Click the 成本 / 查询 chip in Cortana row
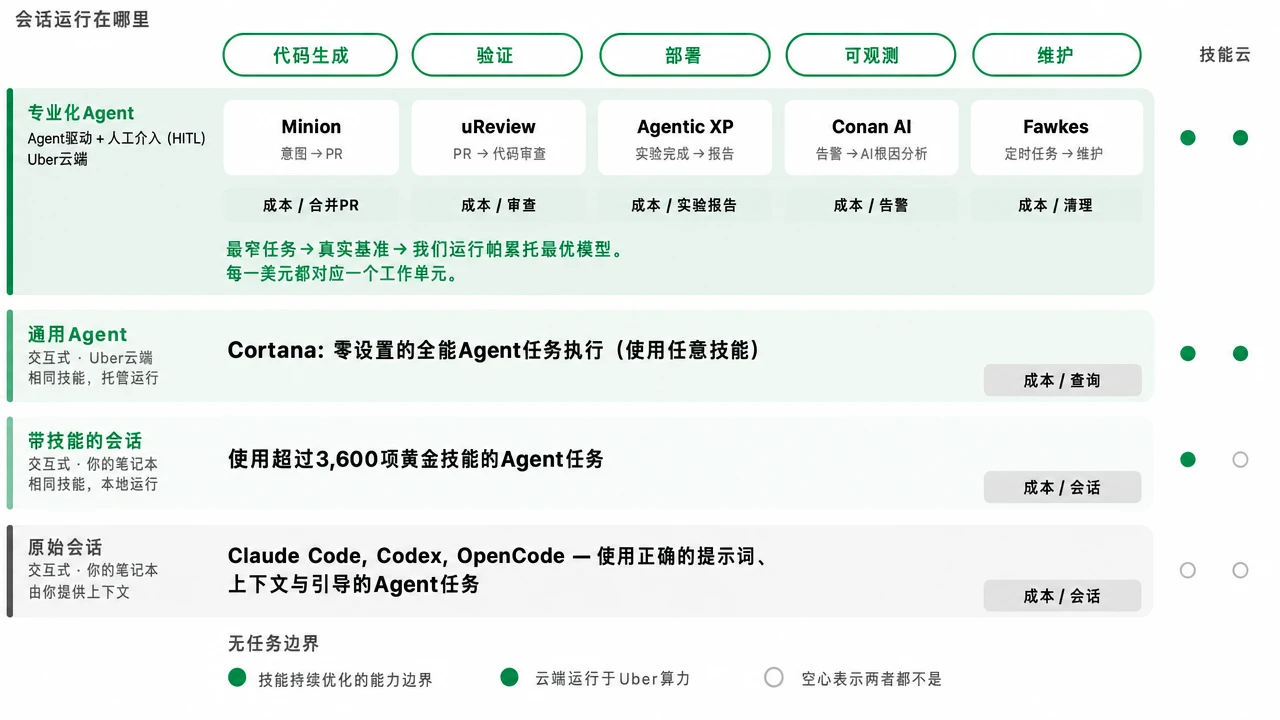Image resolution: width=1280 pixels, height=720 pixels. tap(1062, 380)
